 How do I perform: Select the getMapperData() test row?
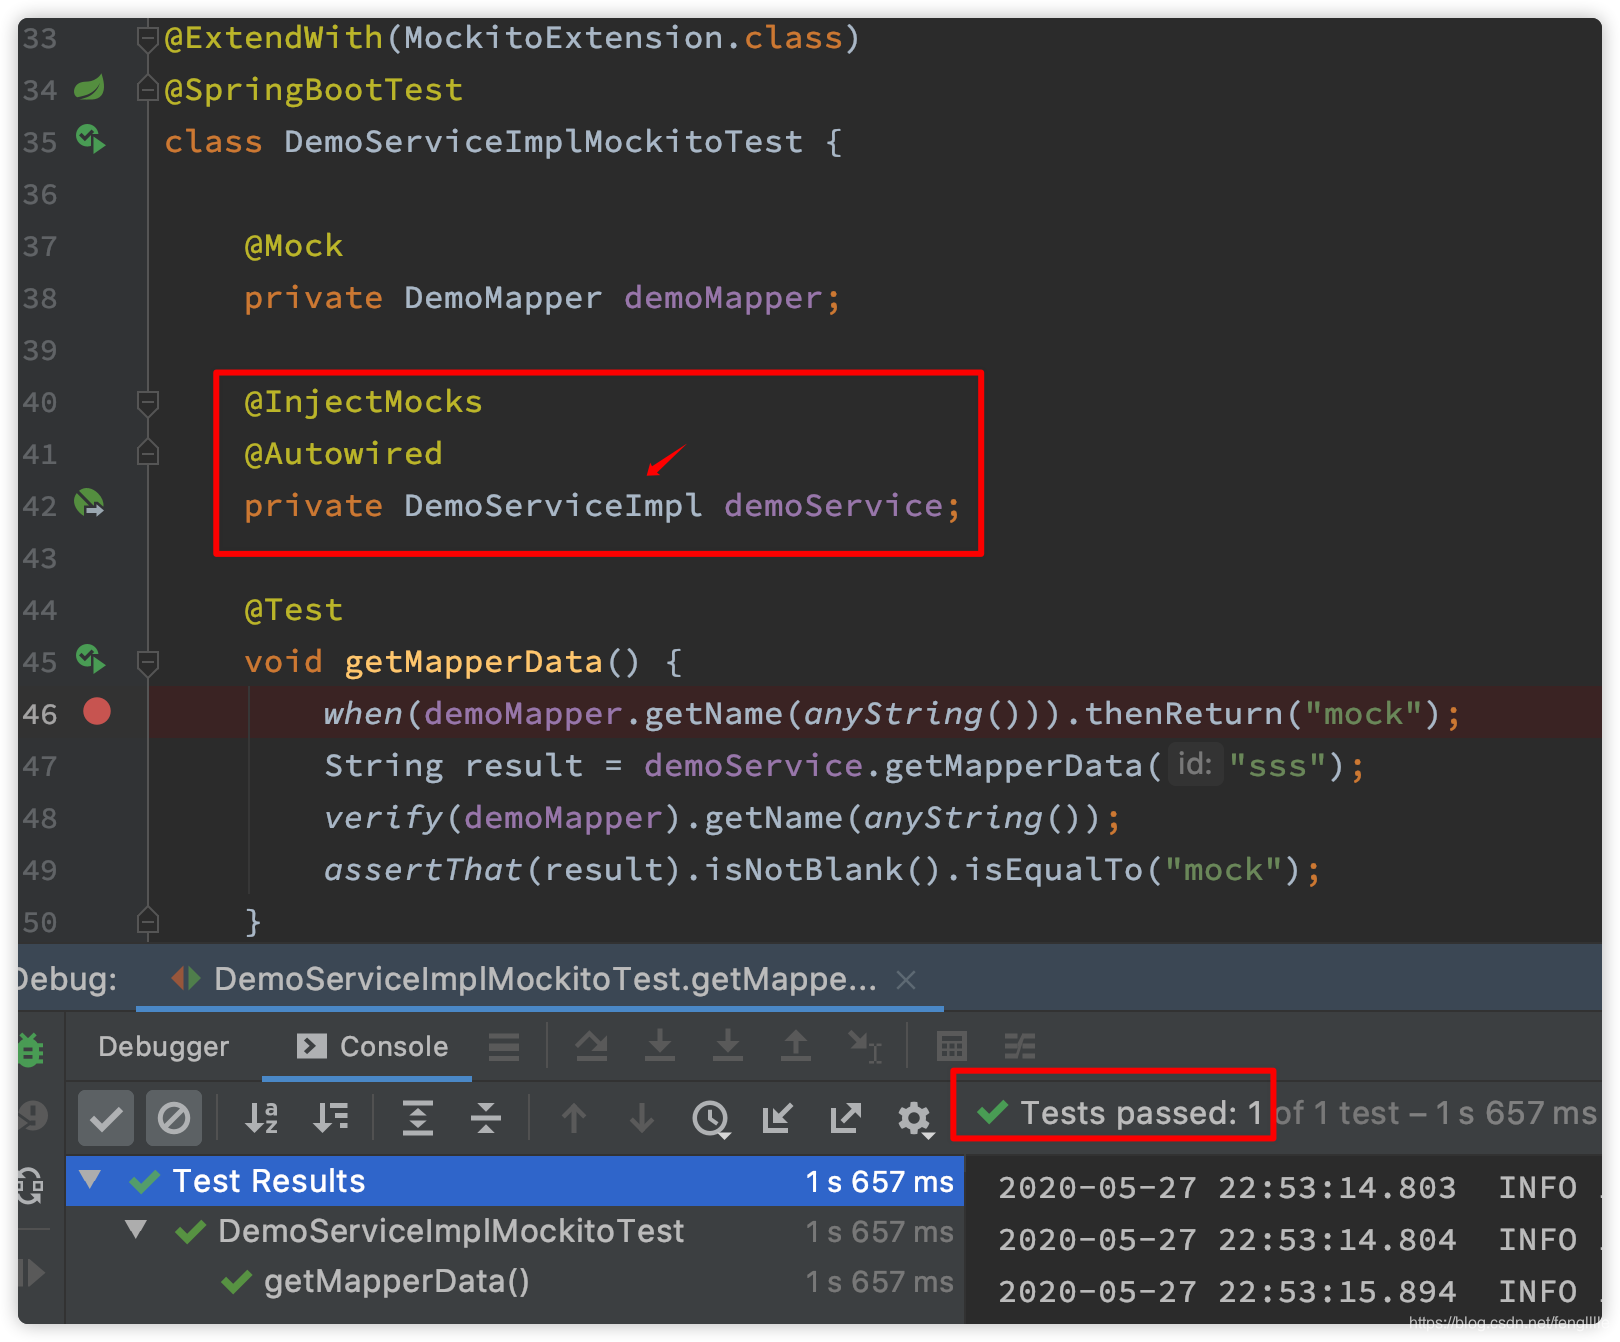[x=515, y=1281]
